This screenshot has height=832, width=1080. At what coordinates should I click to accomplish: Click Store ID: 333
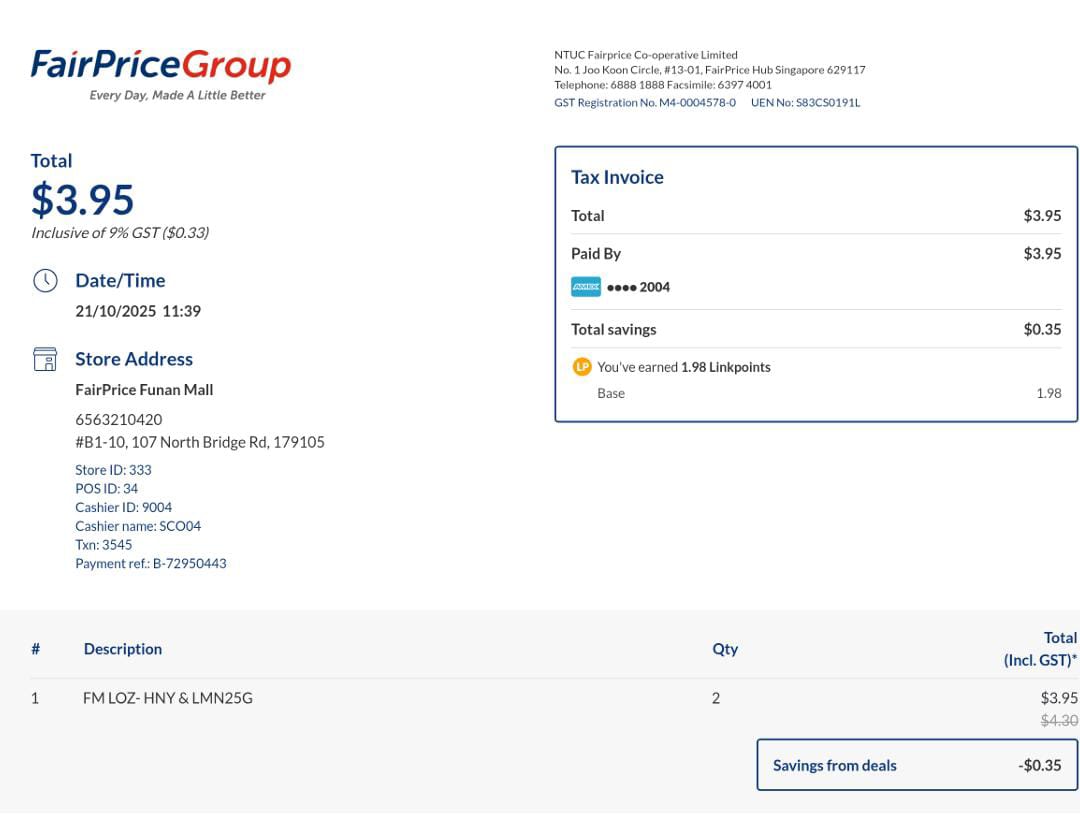tap(113, 470)
